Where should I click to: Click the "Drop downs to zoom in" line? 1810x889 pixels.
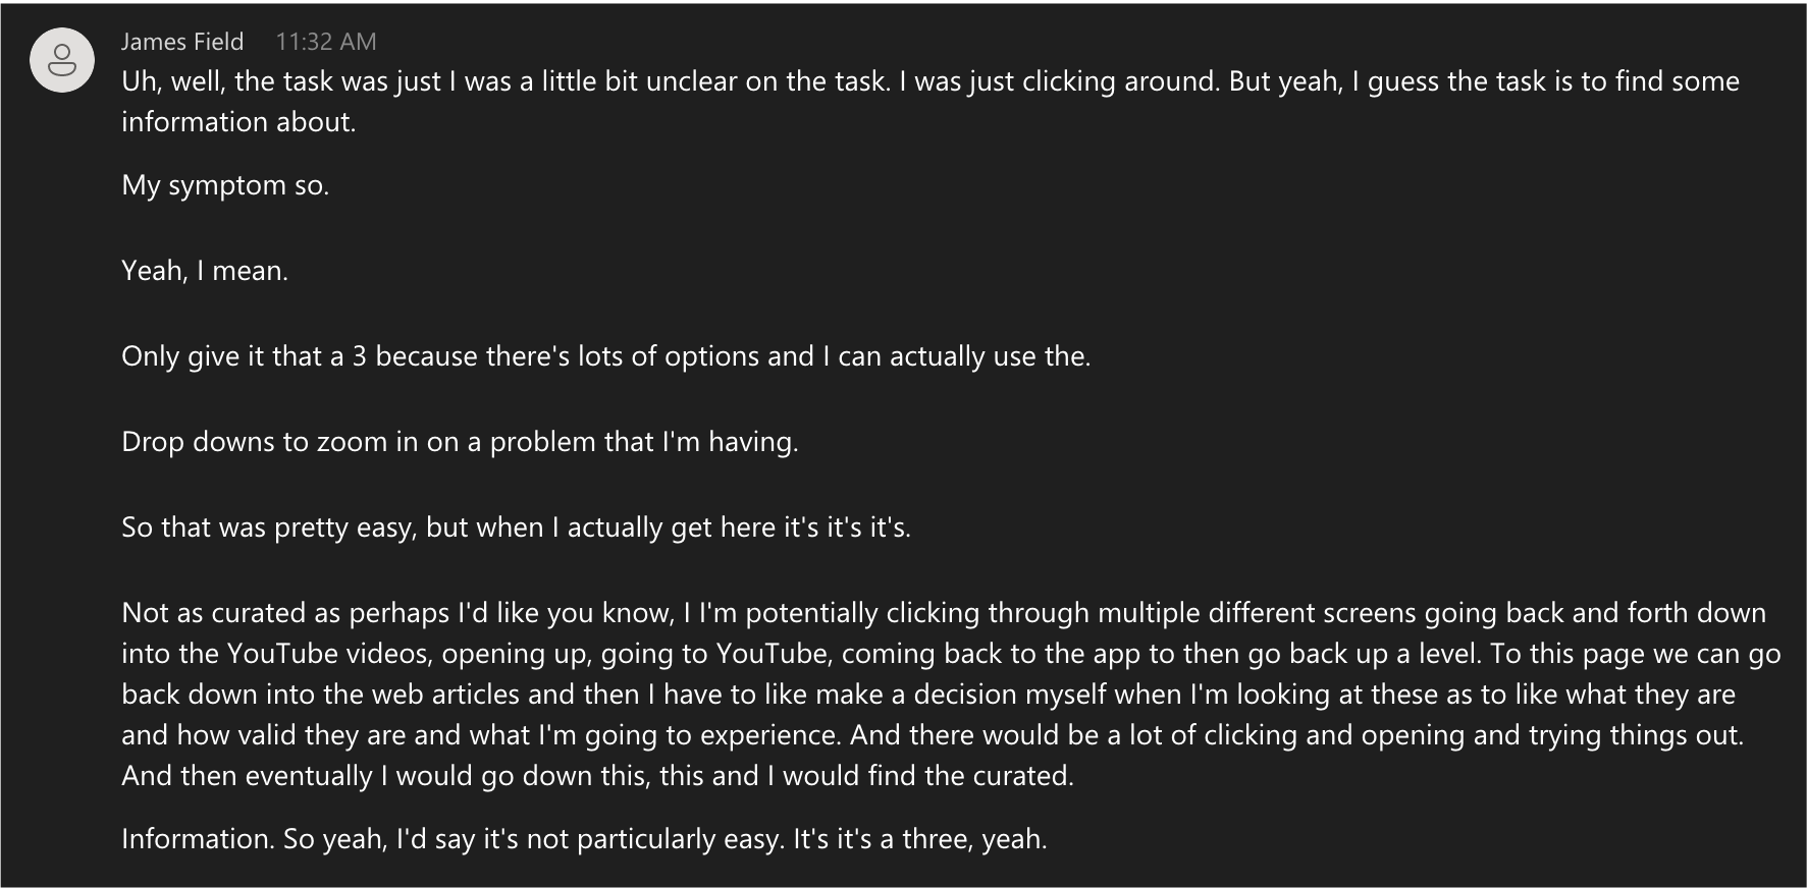[x=459, y=442]
